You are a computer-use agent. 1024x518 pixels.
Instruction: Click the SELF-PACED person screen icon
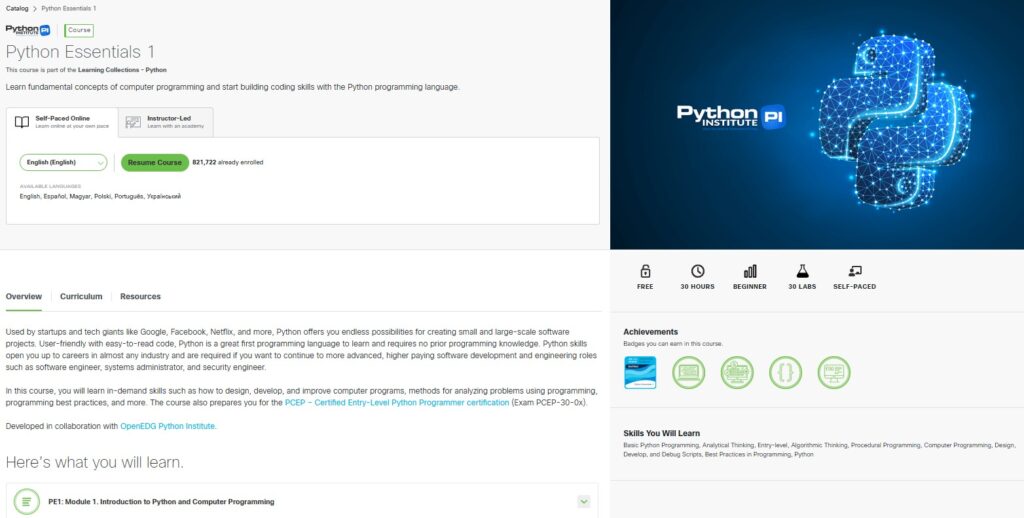(855, 270)
